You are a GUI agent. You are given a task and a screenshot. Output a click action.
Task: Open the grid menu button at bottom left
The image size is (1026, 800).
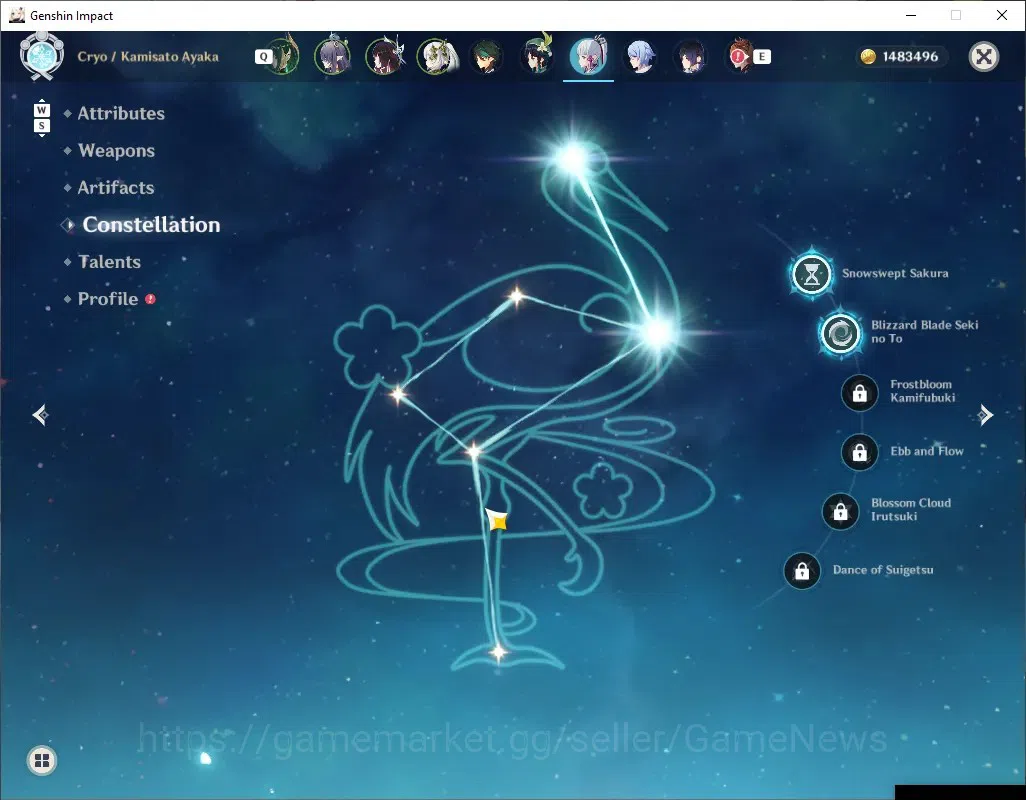(42, 760)
